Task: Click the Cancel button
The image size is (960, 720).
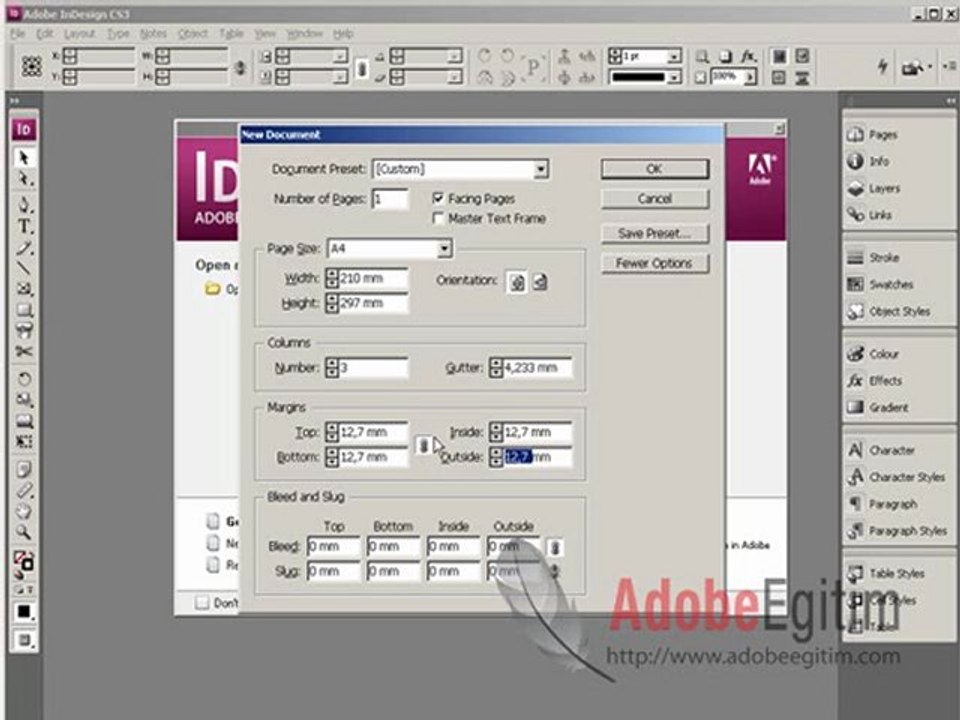Action: (x=654, y=198)
